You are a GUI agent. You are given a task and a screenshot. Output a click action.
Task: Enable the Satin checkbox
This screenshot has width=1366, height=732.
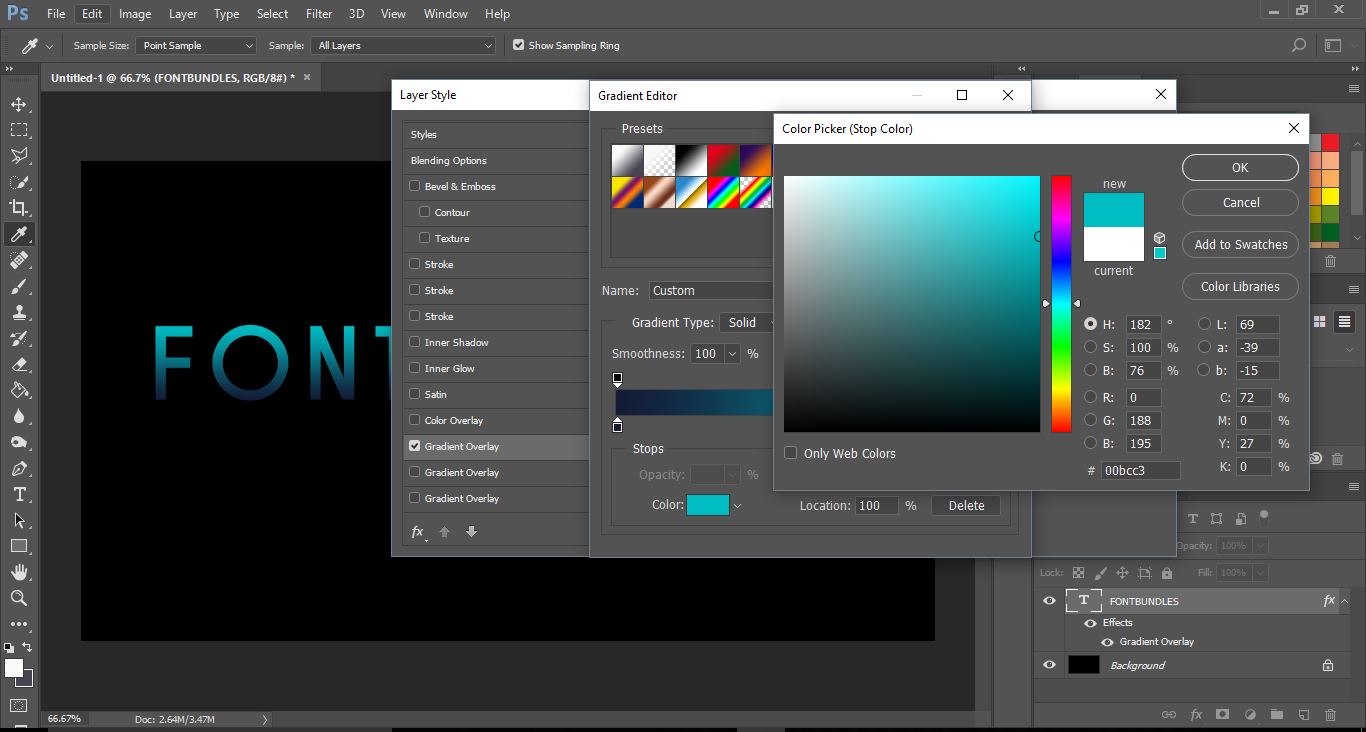(x=415, y=394)
